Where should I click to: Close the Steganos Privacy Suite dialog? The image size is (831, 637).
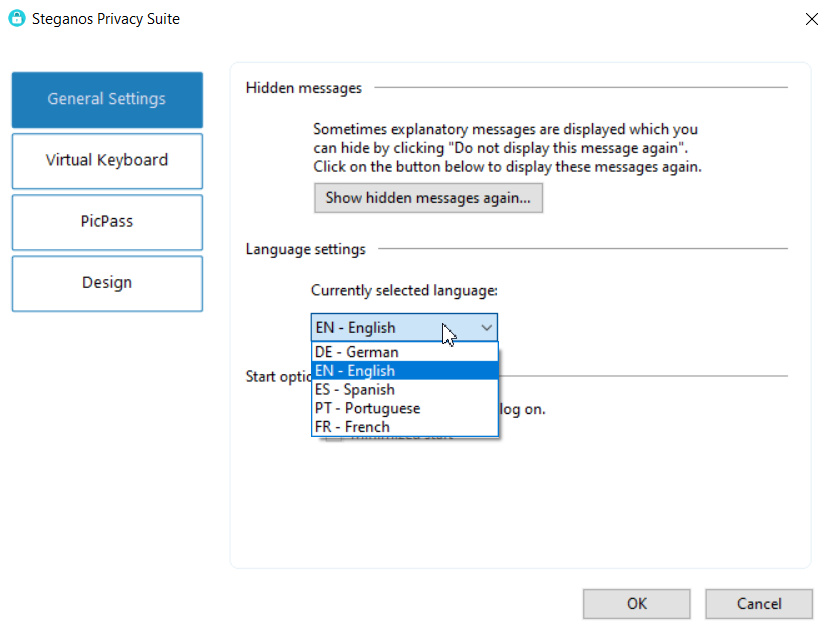811,20
